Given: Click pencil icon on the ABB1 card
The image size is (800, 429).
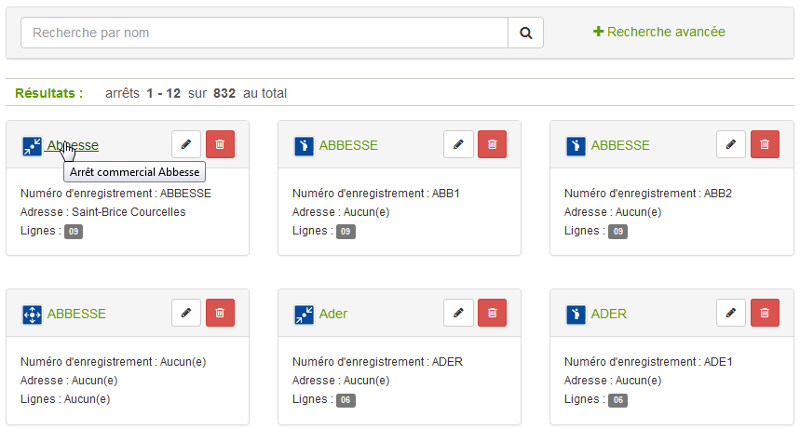Looking at the screenshot, I should coord(458,145).
